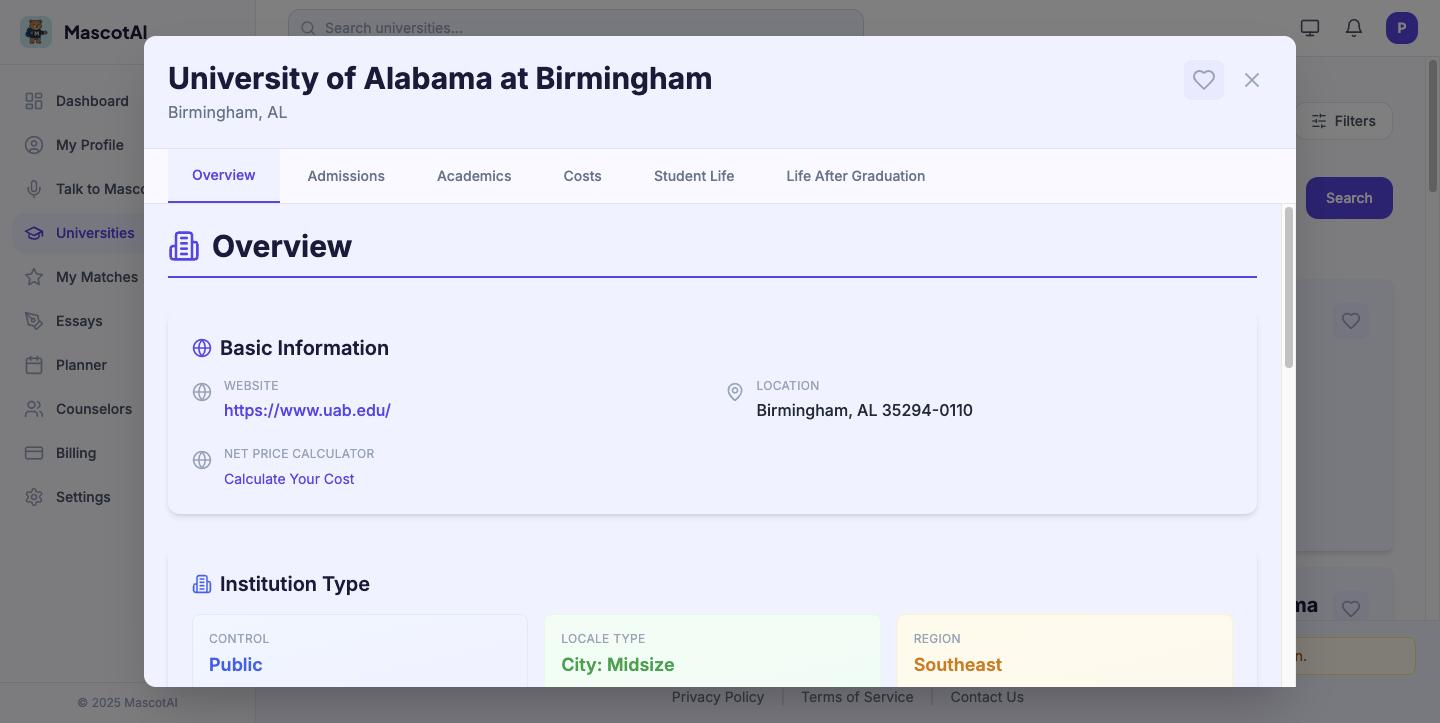
Task: Go to Dashboard in the sidebar
Action: (x=92, y=101)
